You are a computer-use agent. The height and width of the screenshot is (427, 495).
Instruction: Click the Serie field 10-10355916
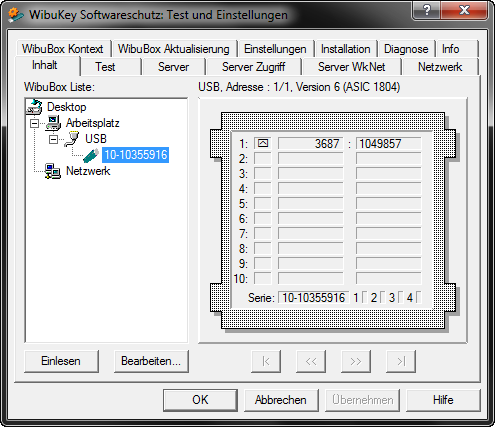coord(313,297)
